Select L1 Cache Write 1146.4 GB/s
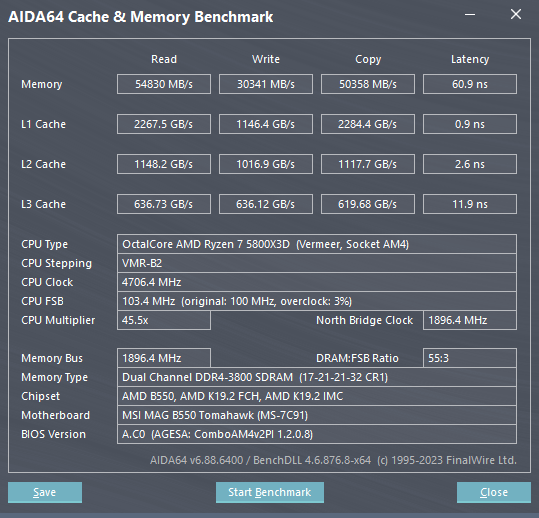The image size is (539, 518). click(x=266, y=124)
